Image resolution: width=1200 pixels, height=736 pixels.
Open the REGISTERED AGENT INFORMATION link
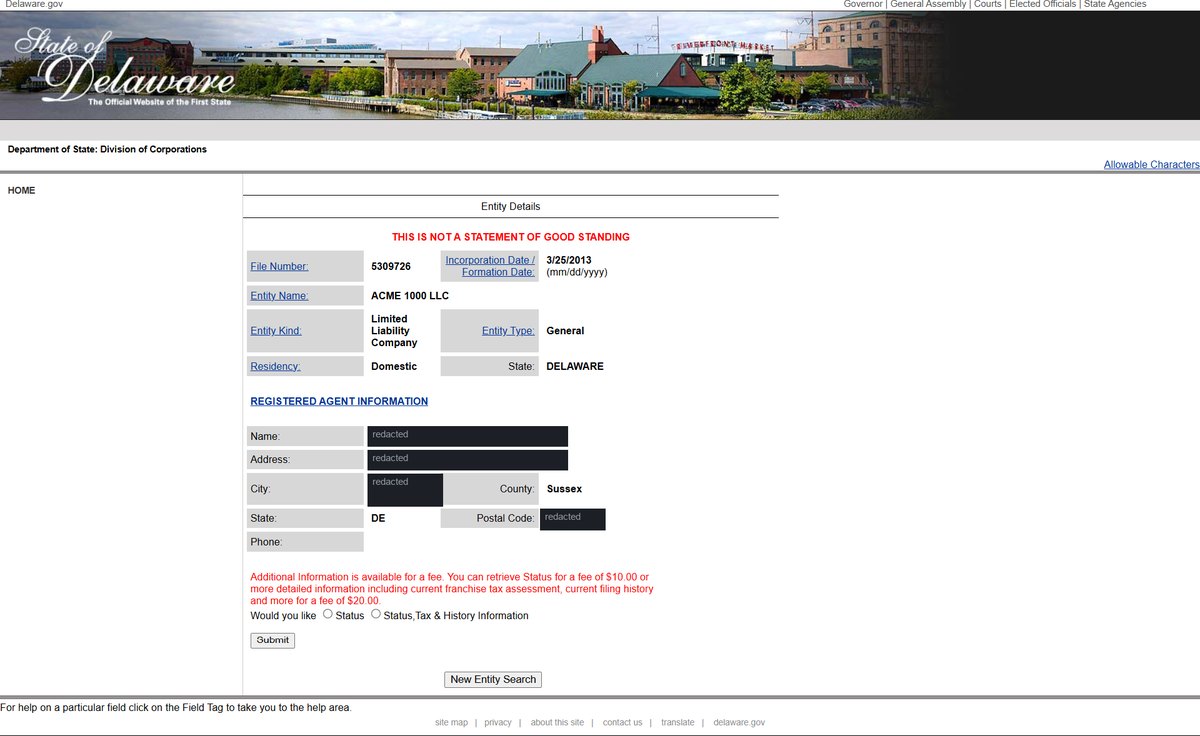click(339, 401)
